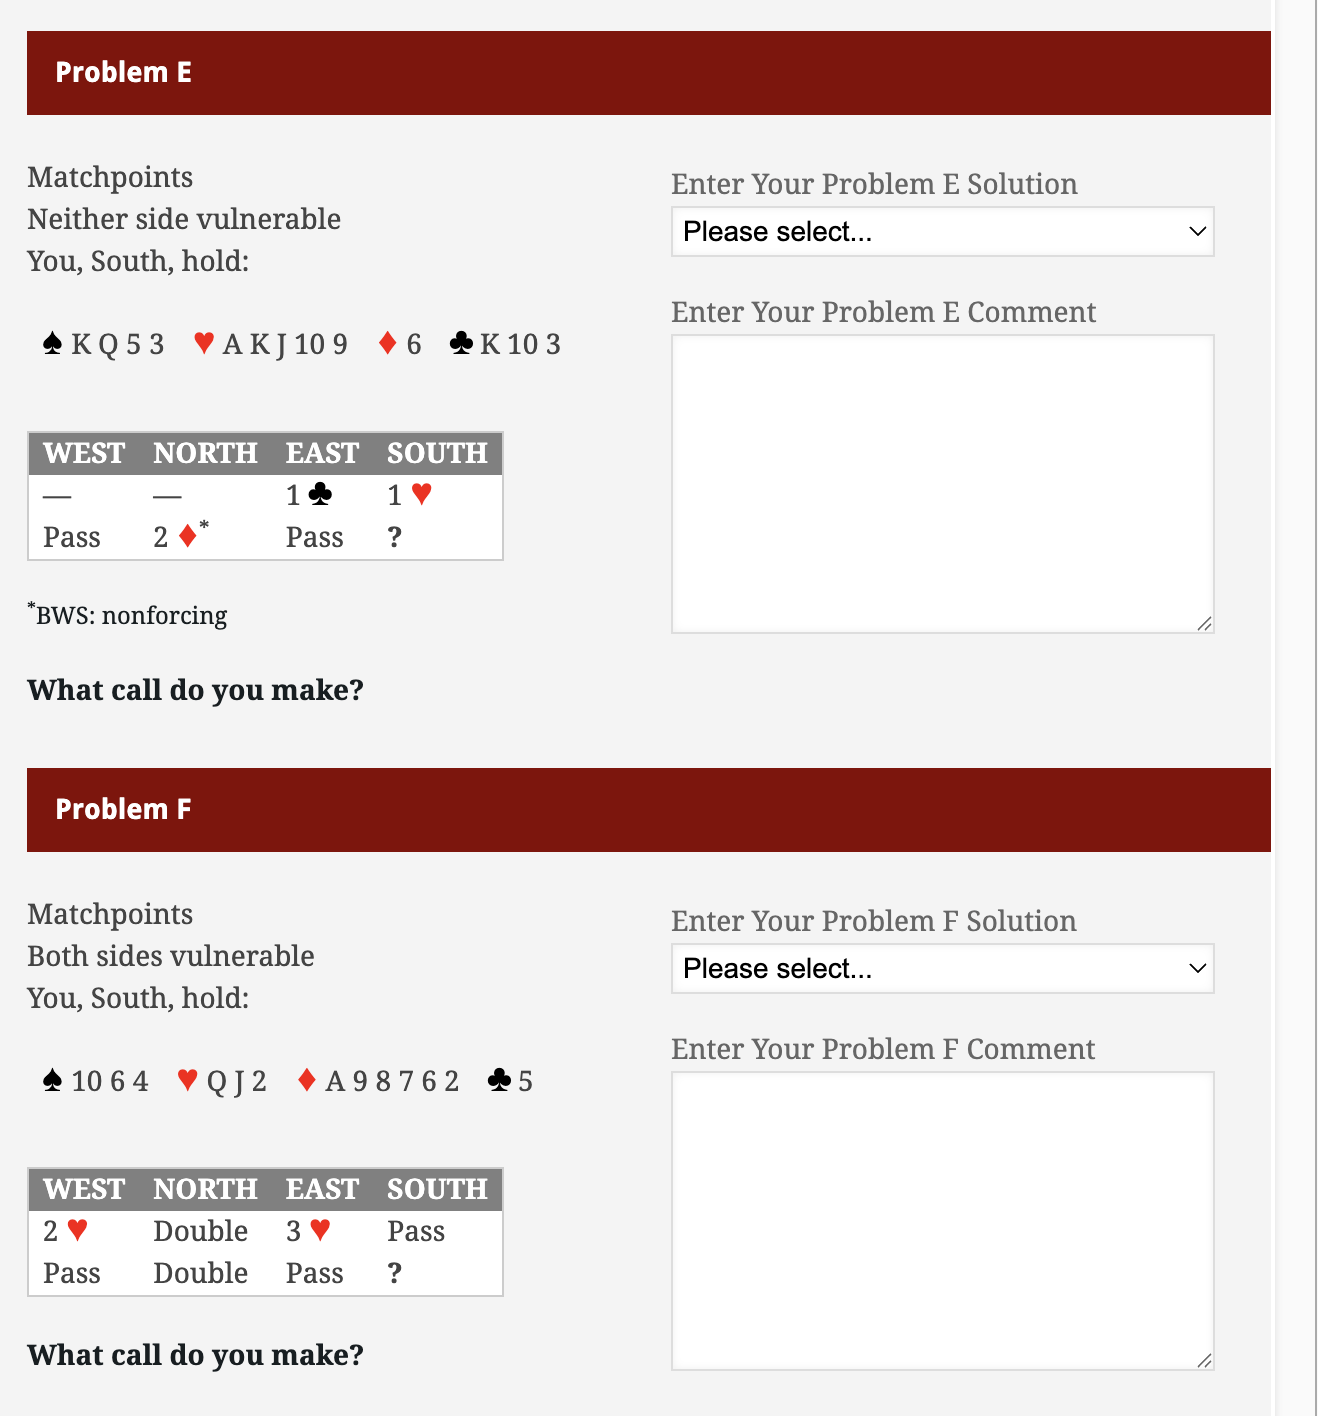The width and height of the screenshot is (1318, 1416).
Task: Click the club icon beside the 5 in Problem F's hand
Action: [499, 1080]
